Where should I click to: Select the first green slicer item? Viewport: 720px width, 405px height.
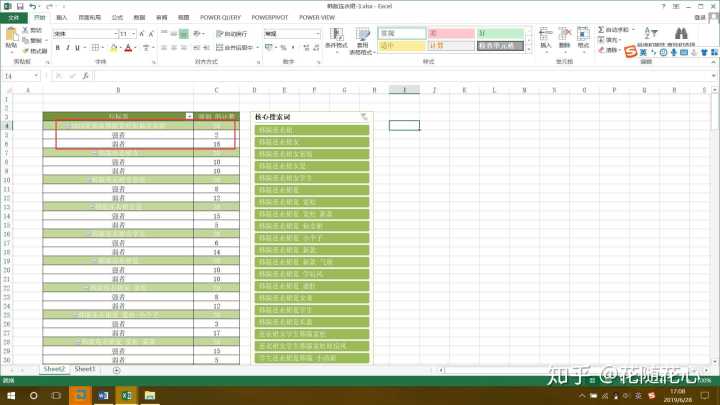coord(312,130)
